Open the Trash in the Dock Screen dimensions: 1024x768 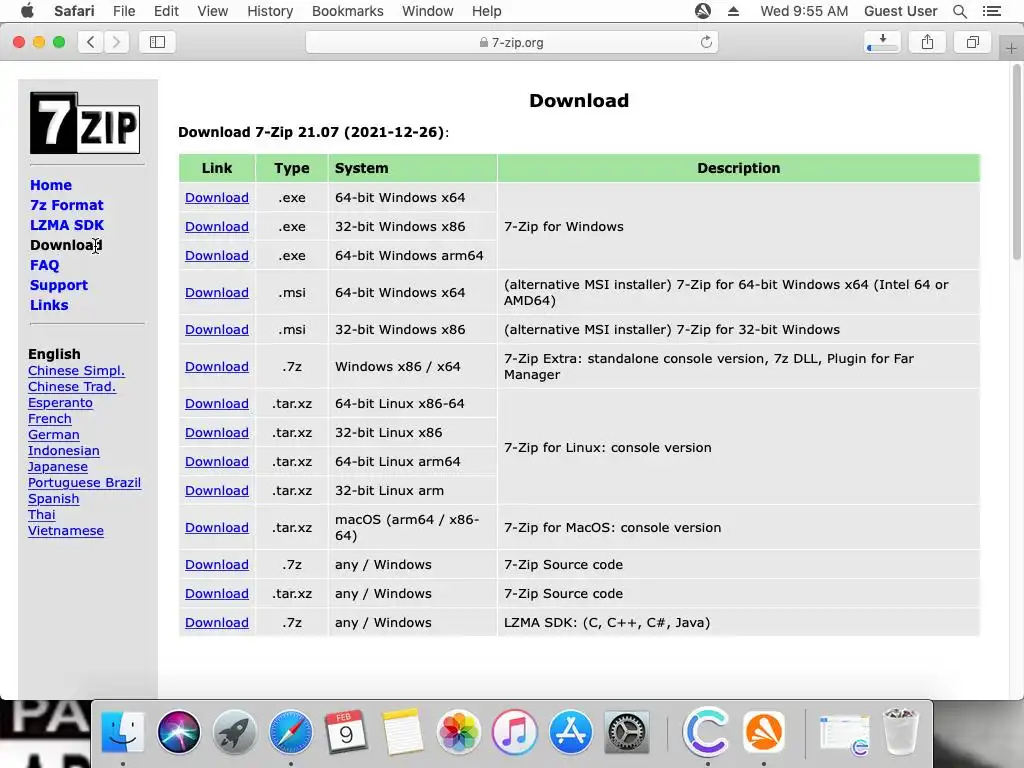click(x=901, y=731)
